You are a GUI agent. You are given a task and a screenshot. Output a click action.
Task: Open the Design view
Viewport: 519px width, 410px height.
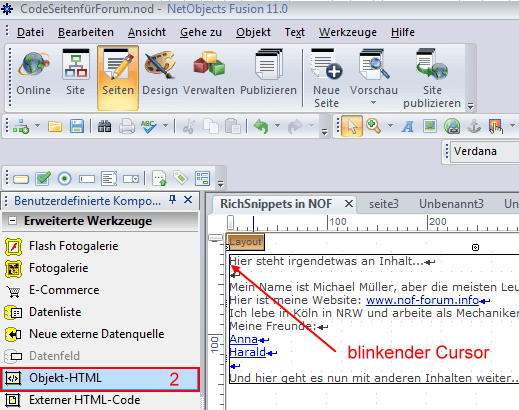click(x=160, y=74)
